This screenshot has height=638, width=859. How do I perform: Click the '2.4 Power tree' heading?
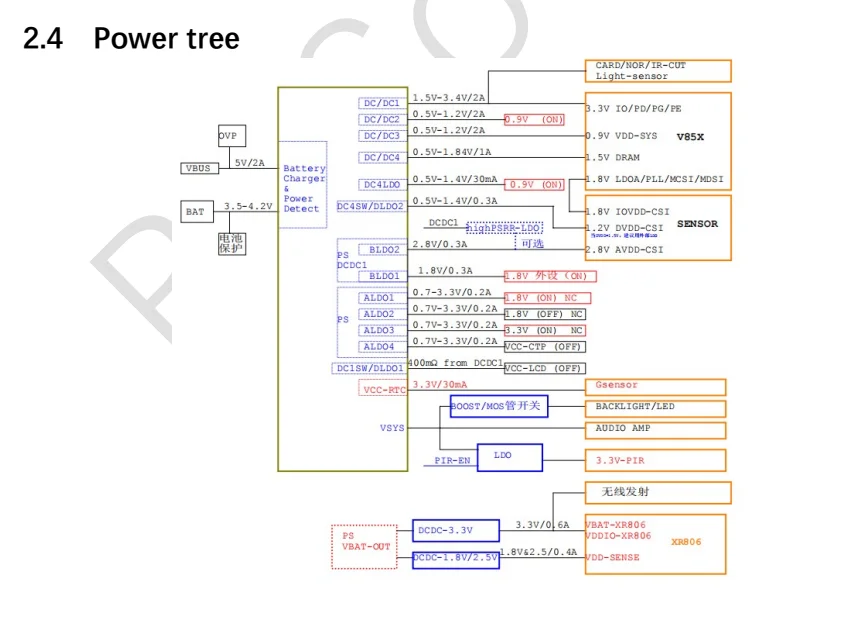(x=131, y=38)
